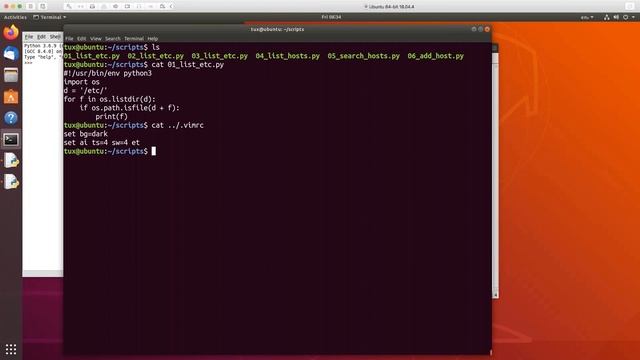Click file name 01_list_etc.py in ls output

coord(92,56)
